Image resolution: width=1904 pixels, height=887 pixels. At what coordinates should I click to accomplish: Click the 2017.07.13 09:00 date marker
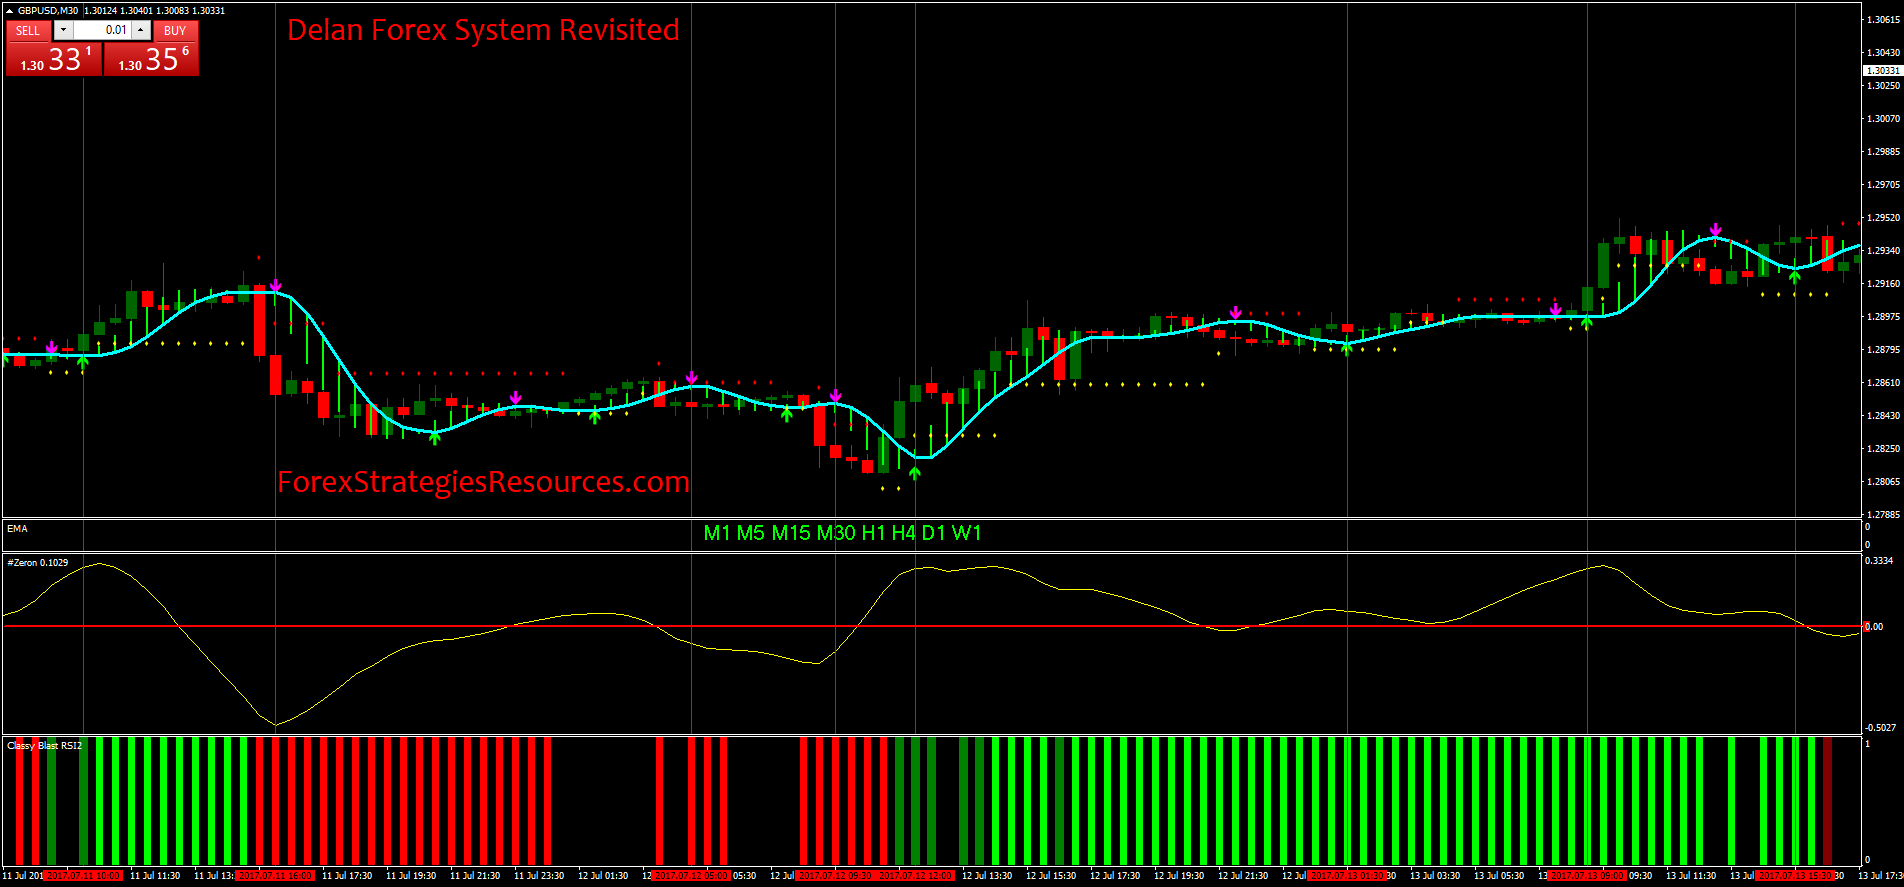(1587, 875)
